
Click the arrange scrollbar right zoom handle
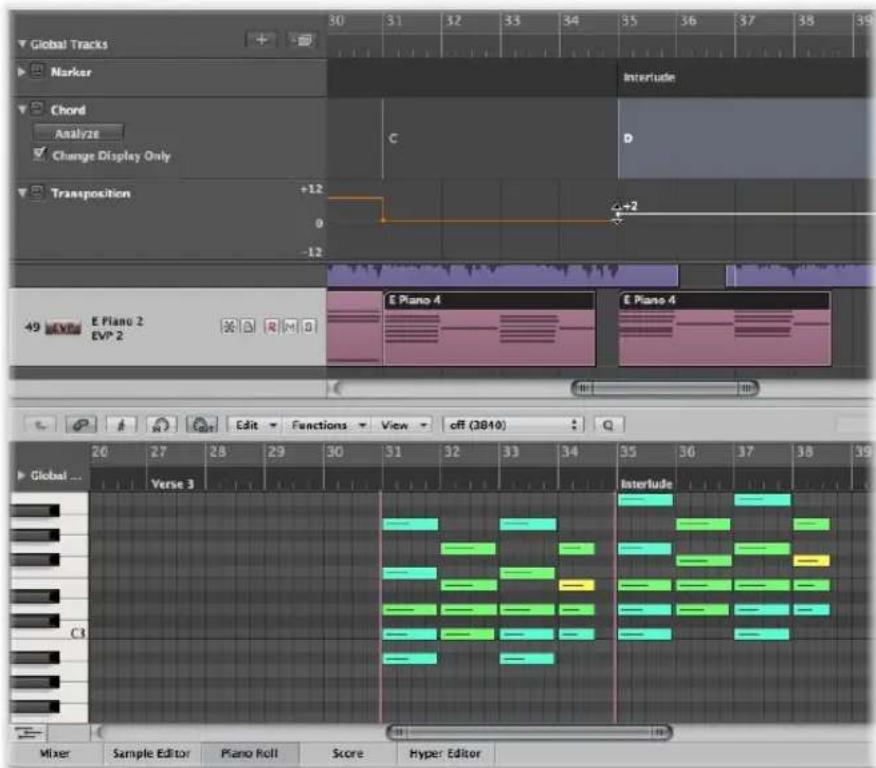click(747, 388)
